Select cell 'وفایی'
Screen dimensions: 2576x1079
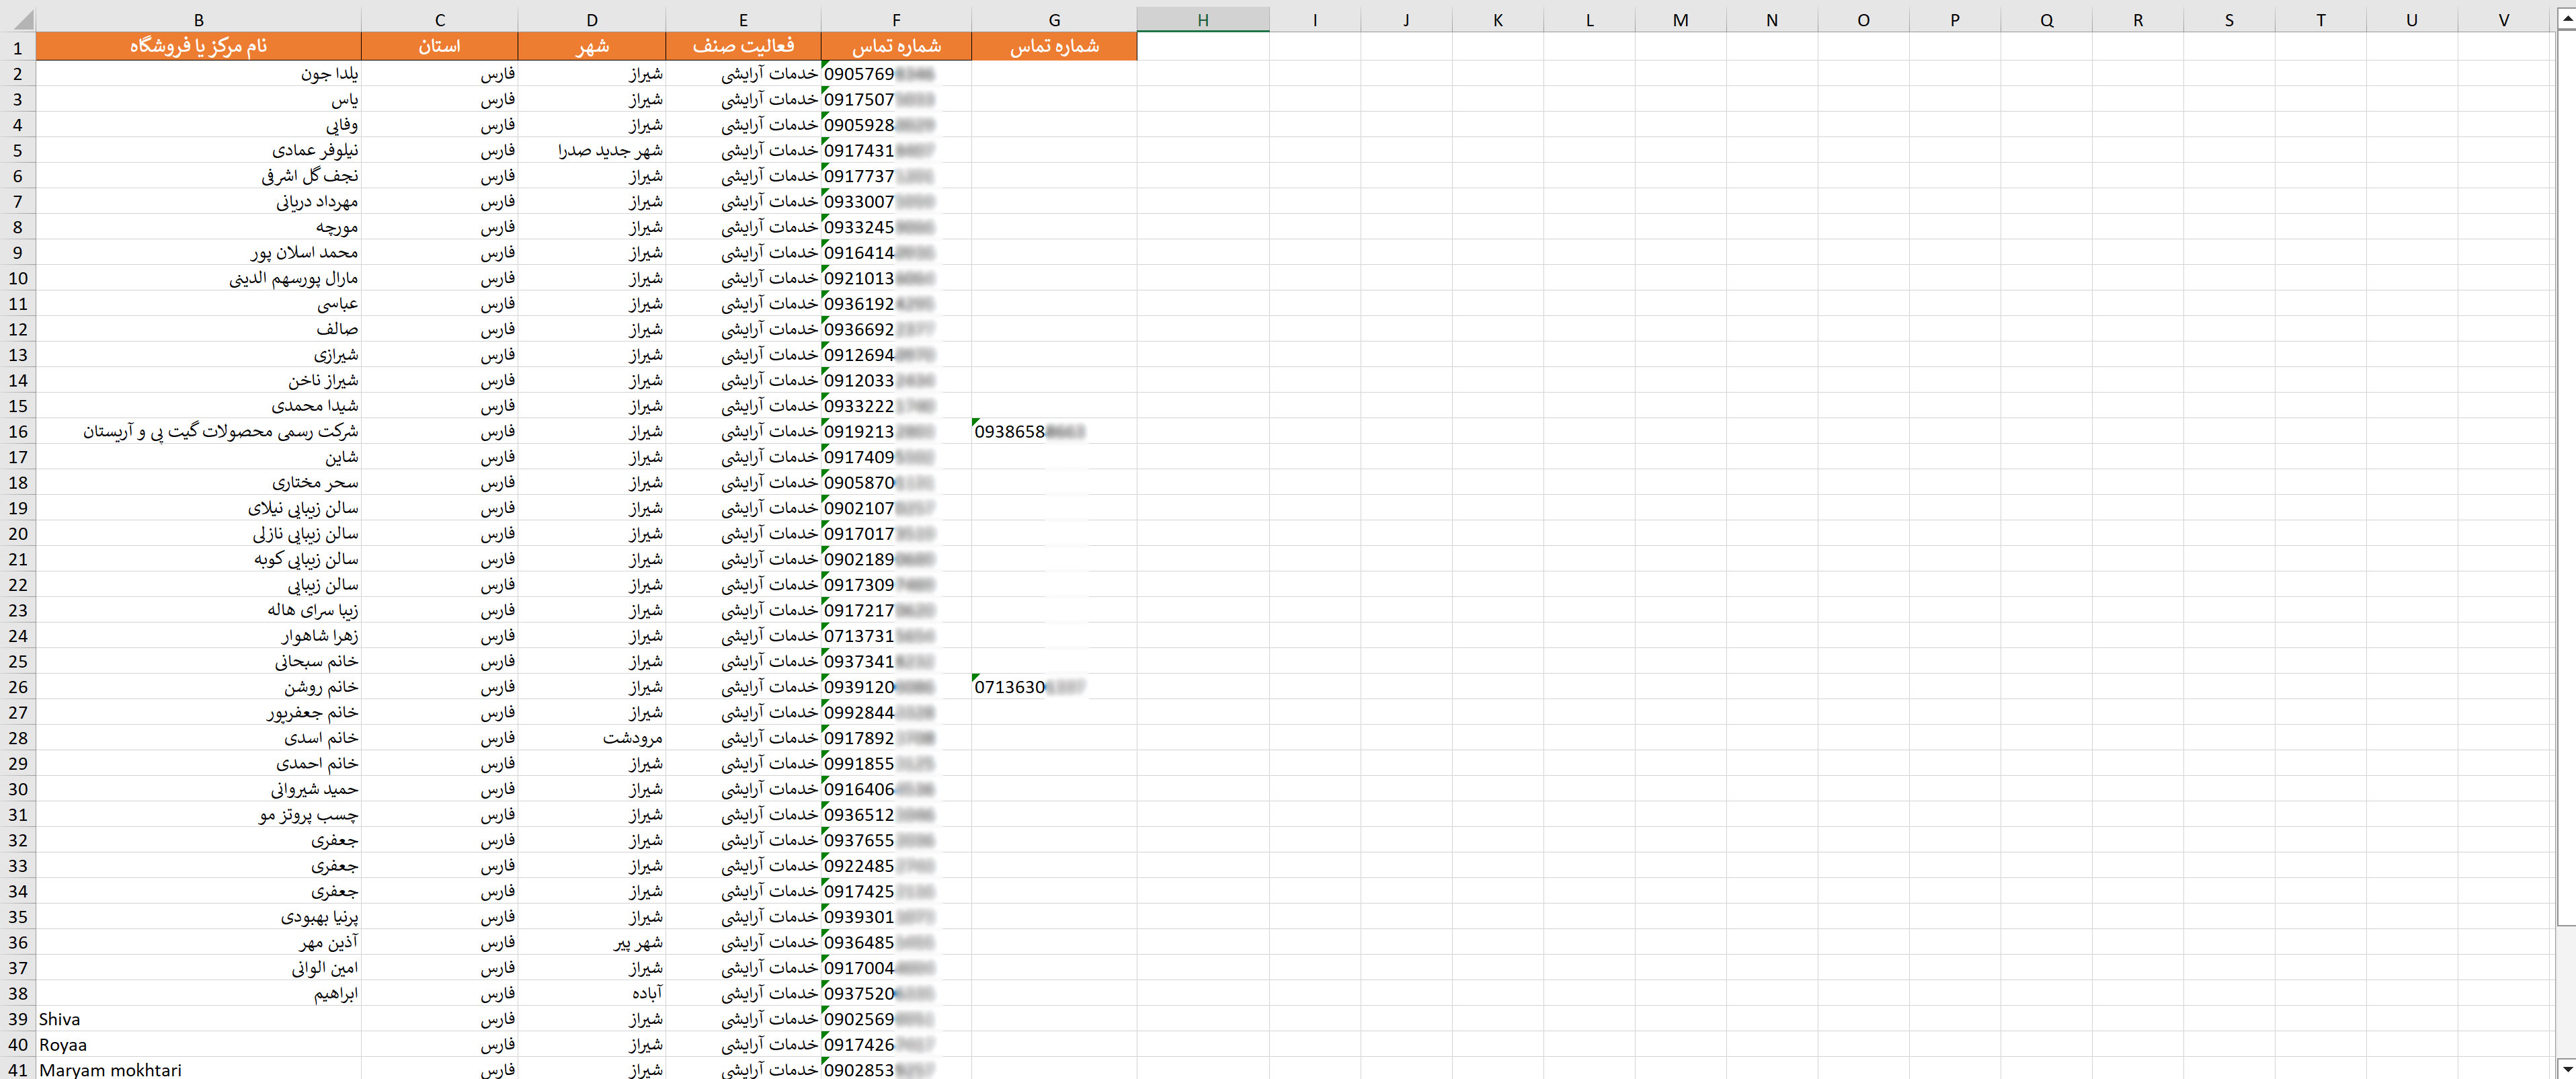(x=198, y=124)
